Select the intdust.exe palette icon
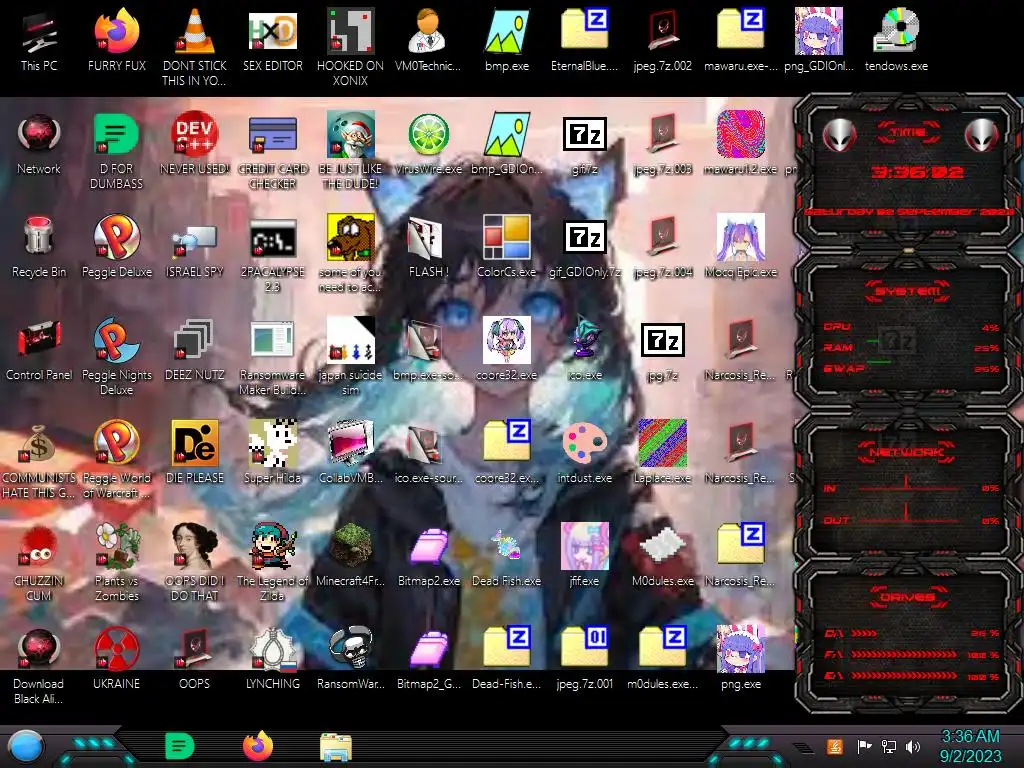Image resolution: width=1024 pixels, height=768 pixels. [x=584, y=454]
